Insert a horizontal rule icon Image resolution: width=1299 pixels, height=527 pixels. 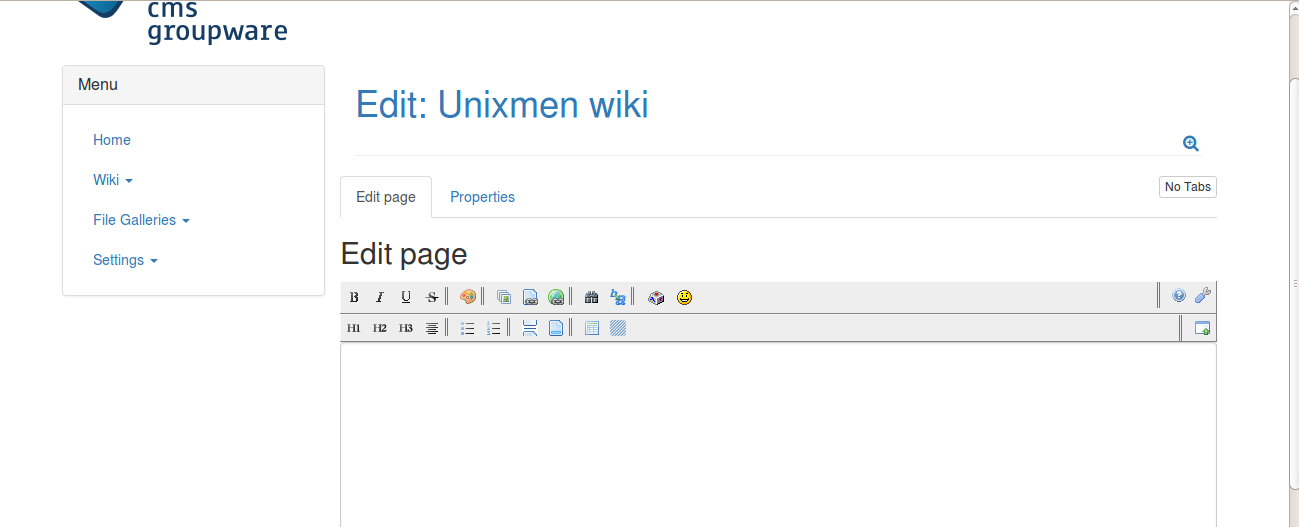[530, 328]
